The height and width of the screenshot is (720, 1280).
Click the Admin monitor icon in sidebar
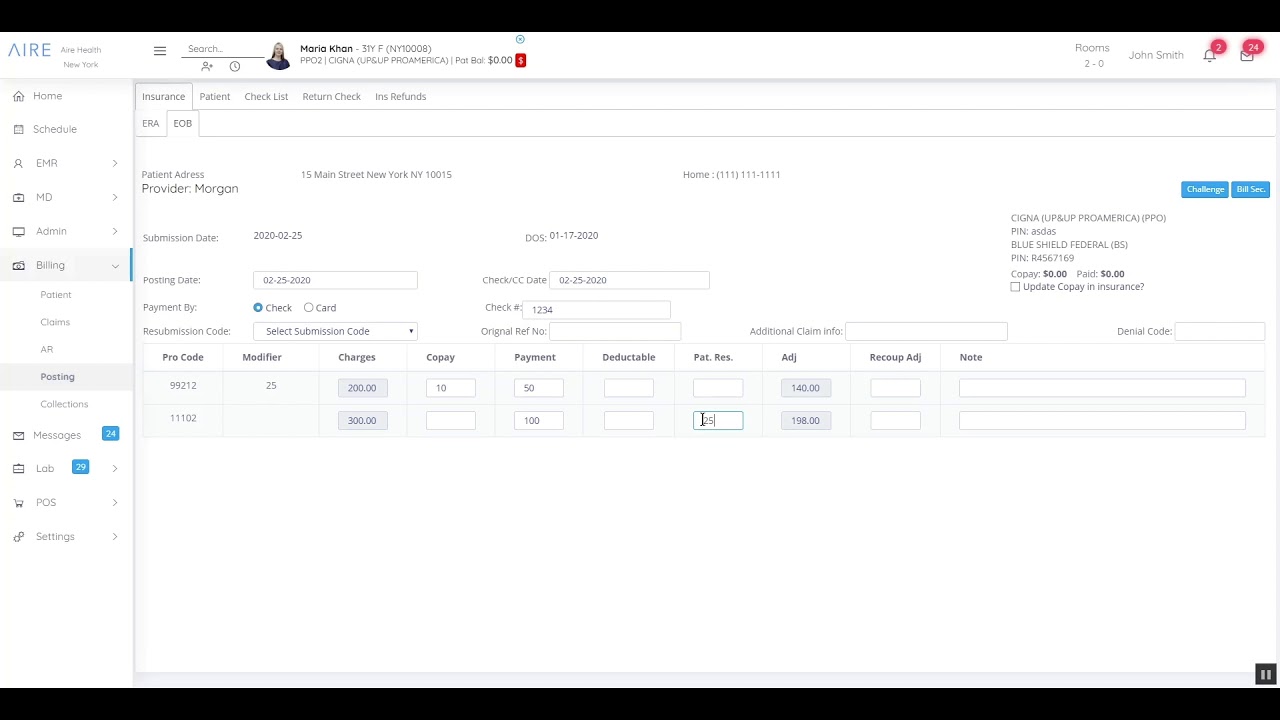click(x=19, y=231)
